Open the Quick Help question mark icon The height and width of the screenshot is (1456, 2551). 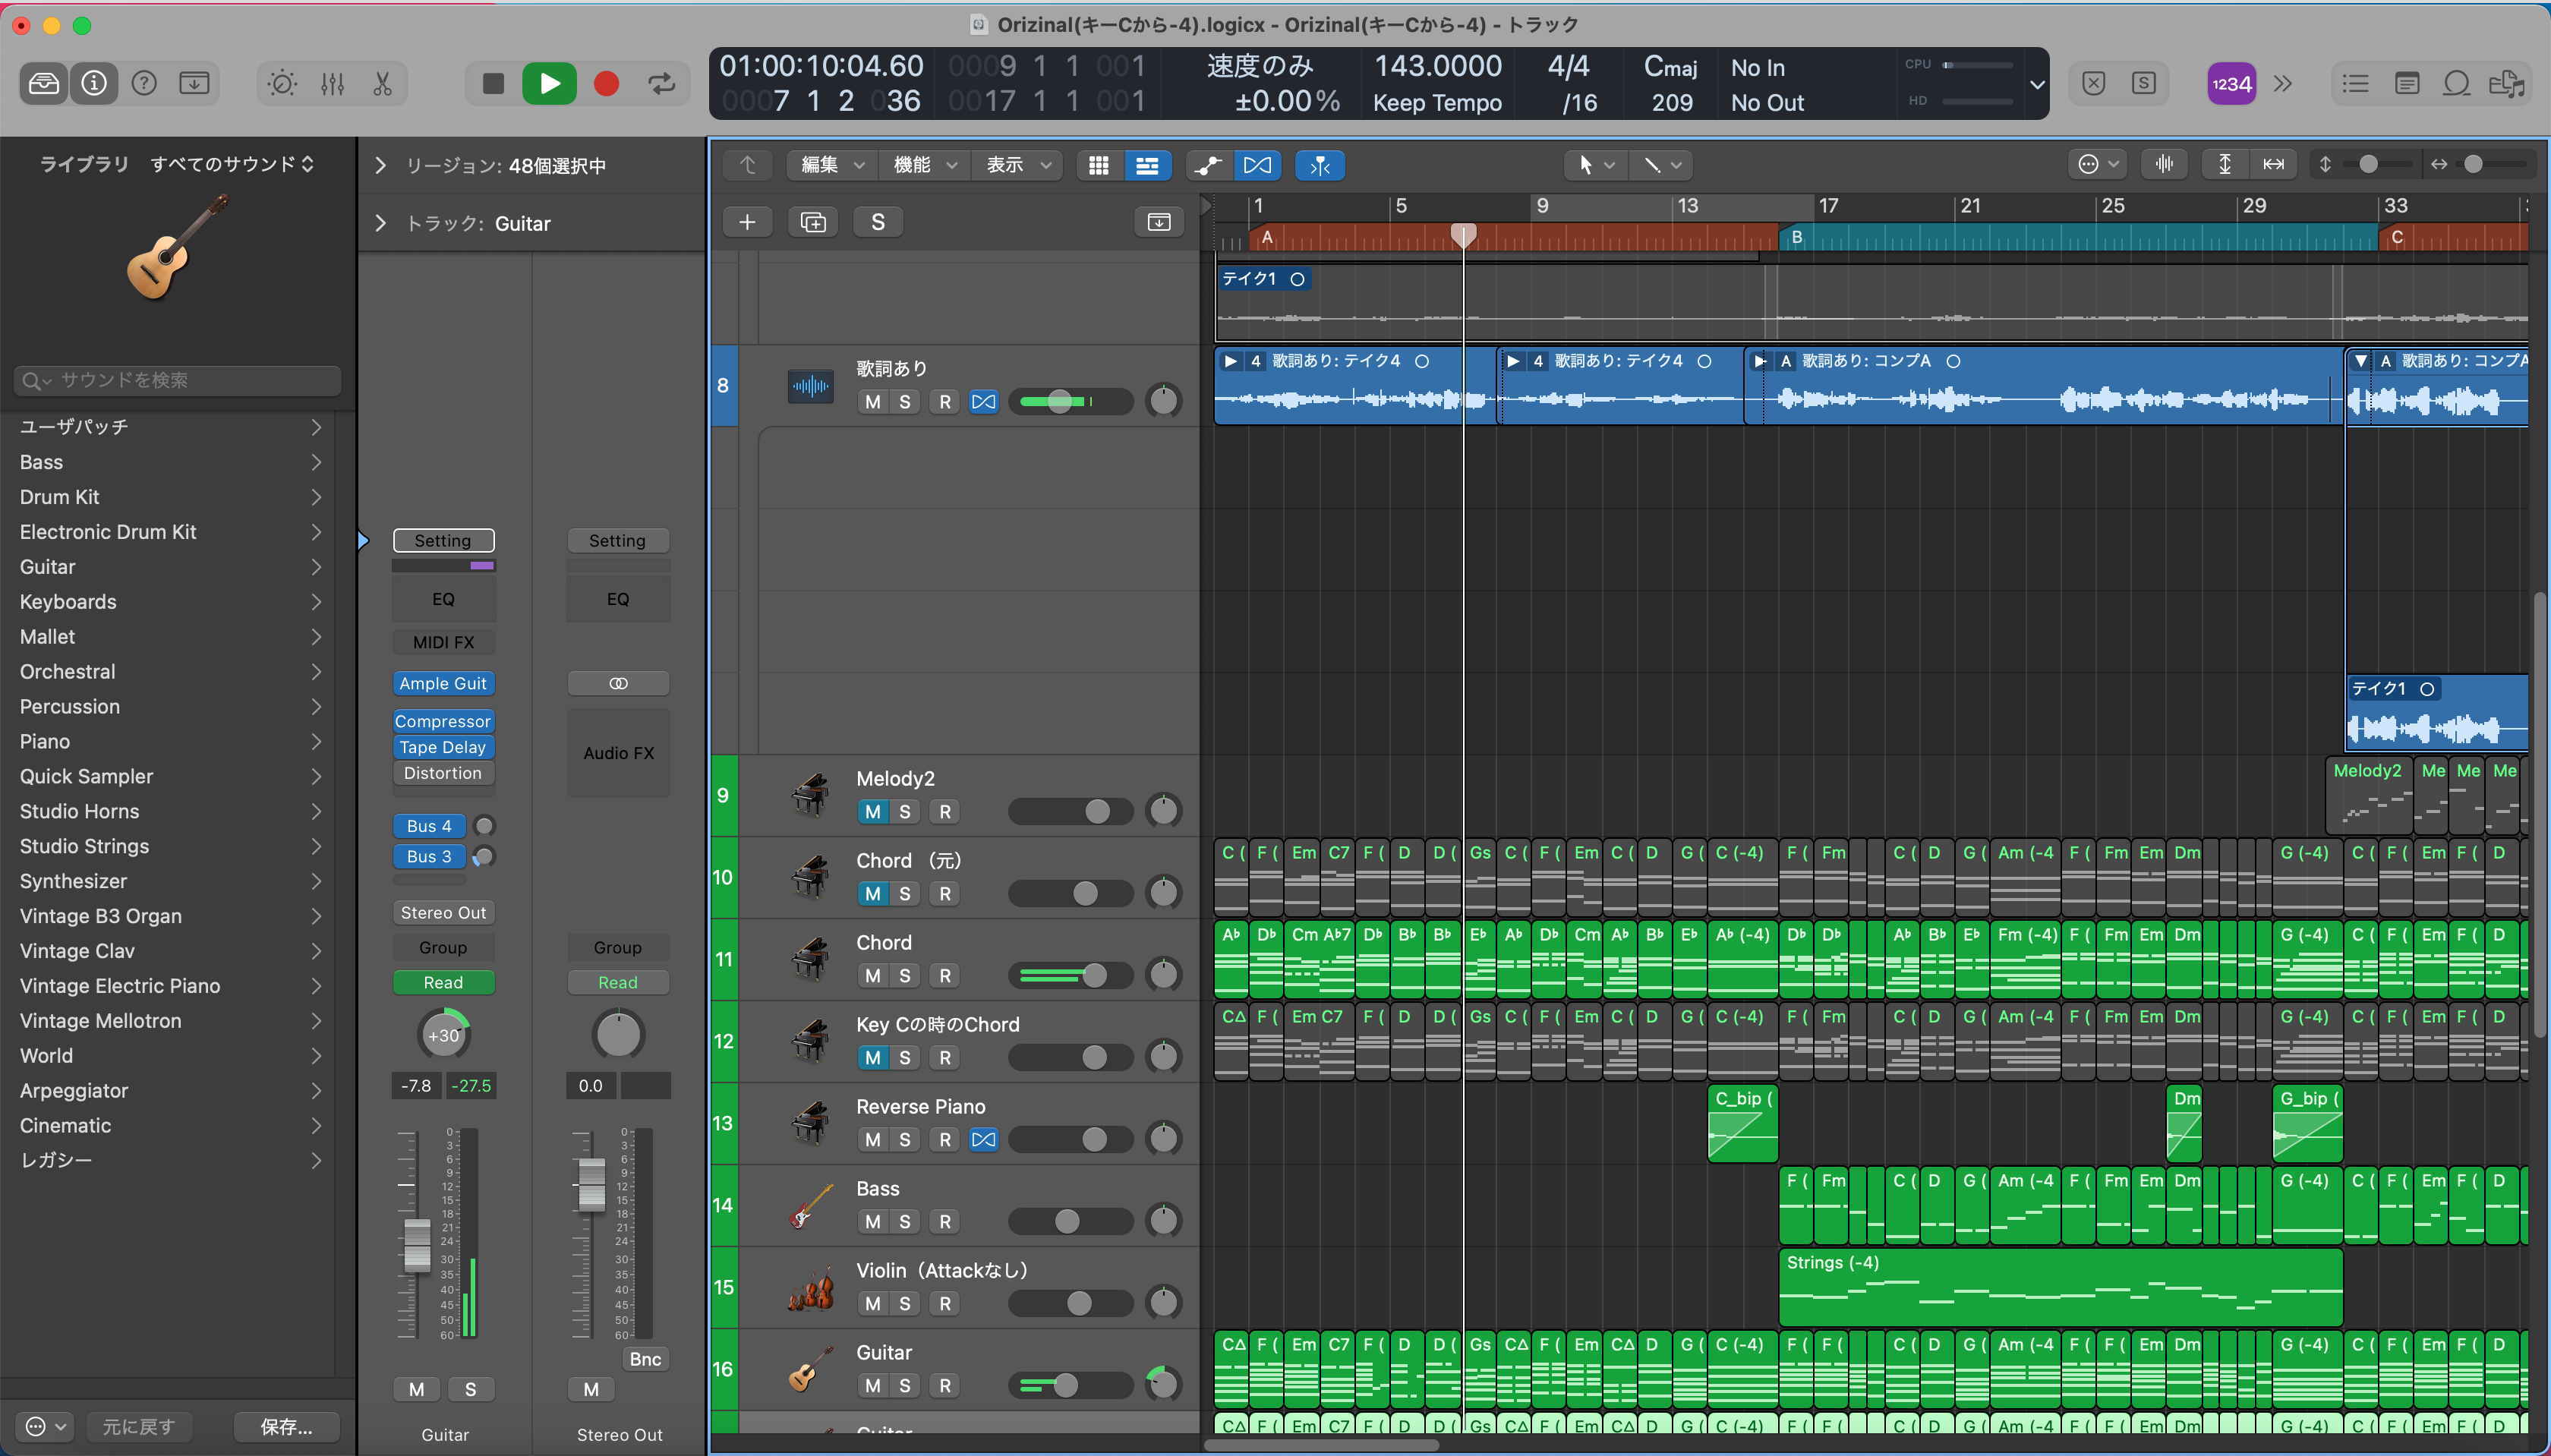coord(144,84)
